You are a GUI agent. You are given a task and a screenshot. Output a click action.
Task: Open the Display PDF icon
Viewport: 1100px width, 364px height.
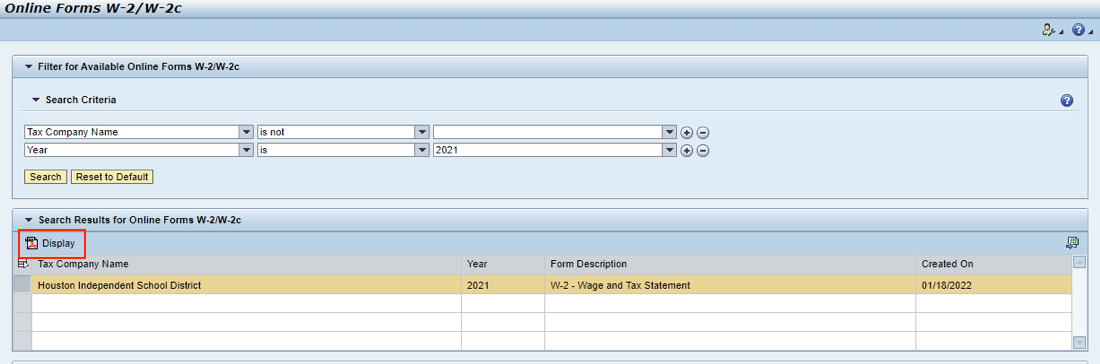pos(31,243)
